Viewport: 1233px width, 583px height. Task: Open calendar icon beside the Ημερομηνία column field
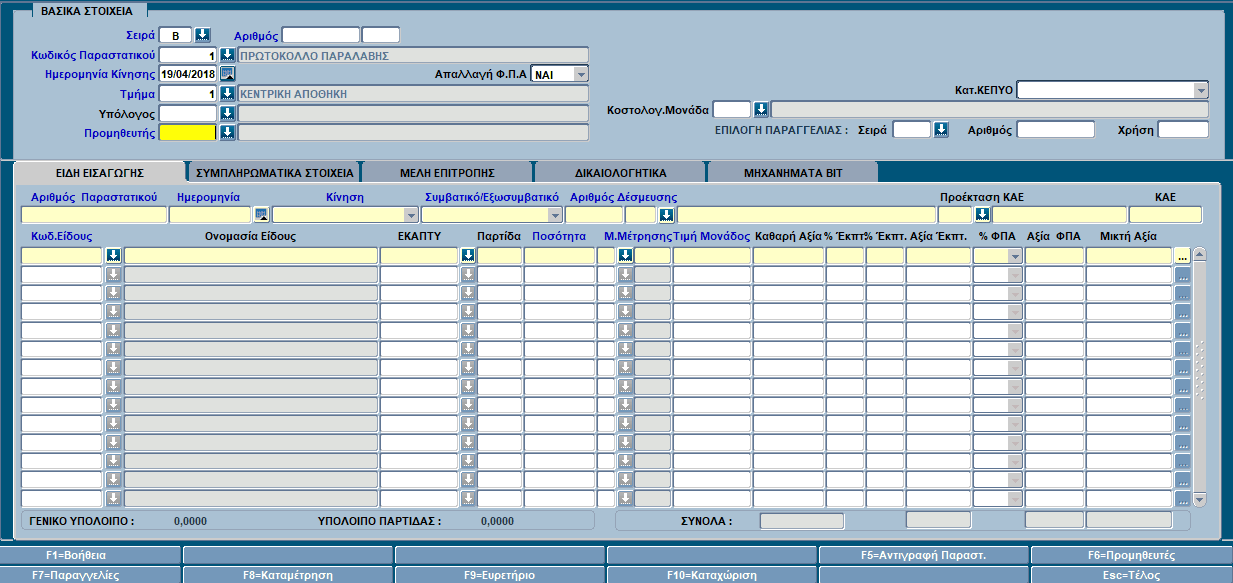coord(261,214)
